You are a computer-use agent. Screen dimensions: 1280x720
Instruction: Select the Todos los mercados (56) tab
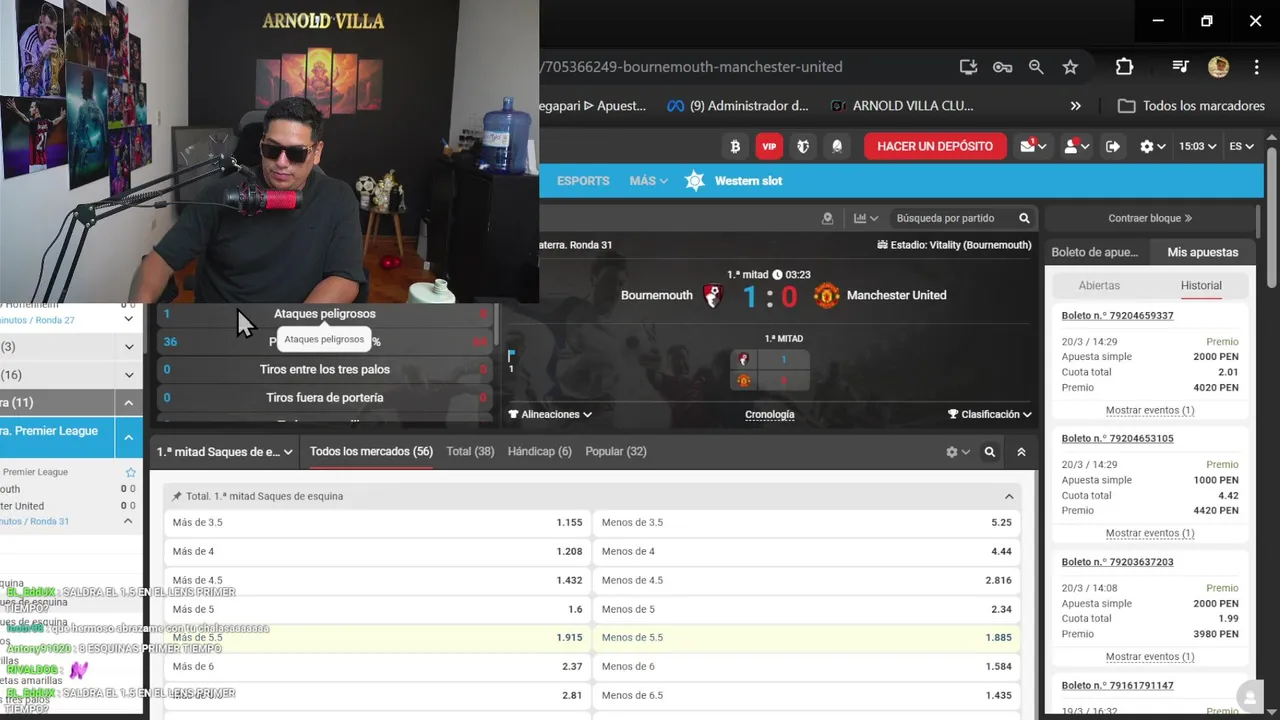pos(371,452)
